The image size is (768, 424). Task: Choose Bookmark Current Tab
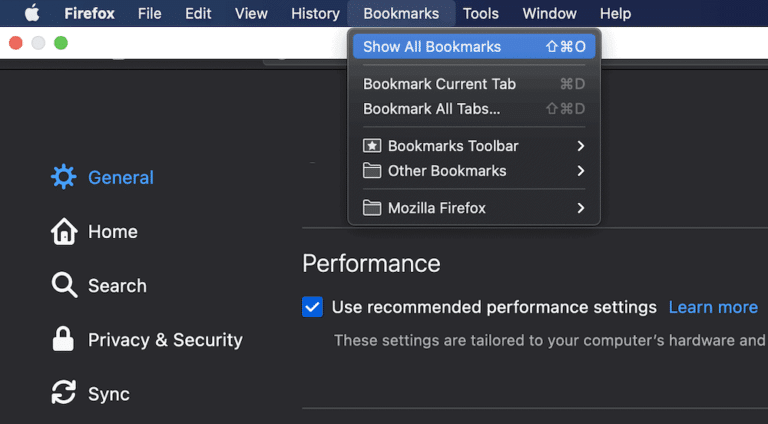[x=474, y=84]
